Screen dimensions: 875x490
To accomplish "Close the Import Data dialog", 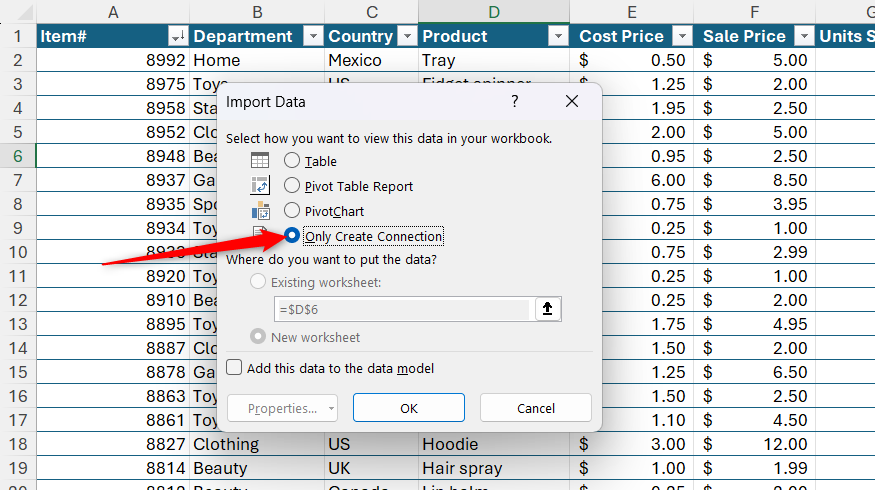I will pyautogui.click(x=572, y=101).
